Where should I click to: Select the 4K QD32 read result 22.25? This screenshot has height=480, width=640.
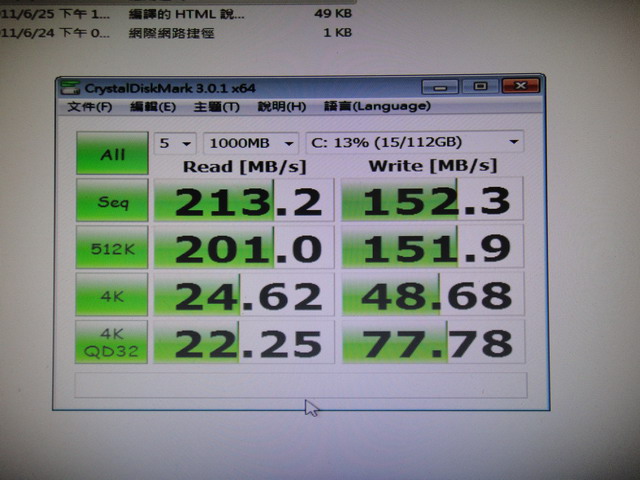click(x=244, y=342)
